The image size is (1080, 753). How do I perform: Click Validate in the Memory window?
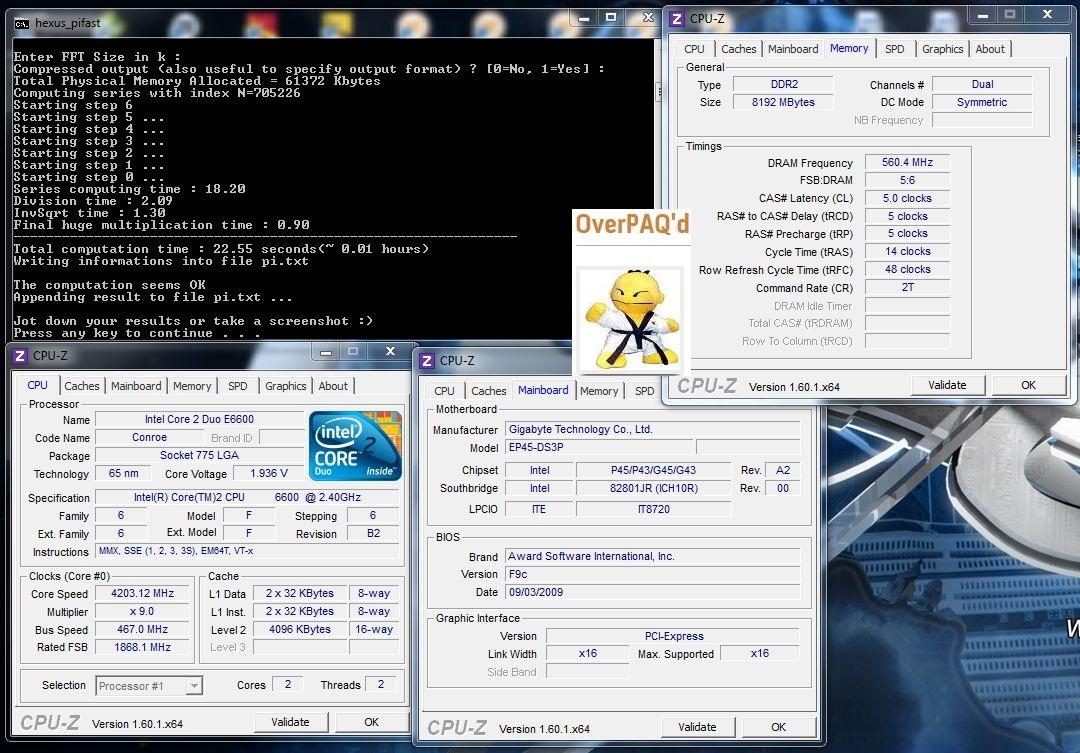coord(947,385)
